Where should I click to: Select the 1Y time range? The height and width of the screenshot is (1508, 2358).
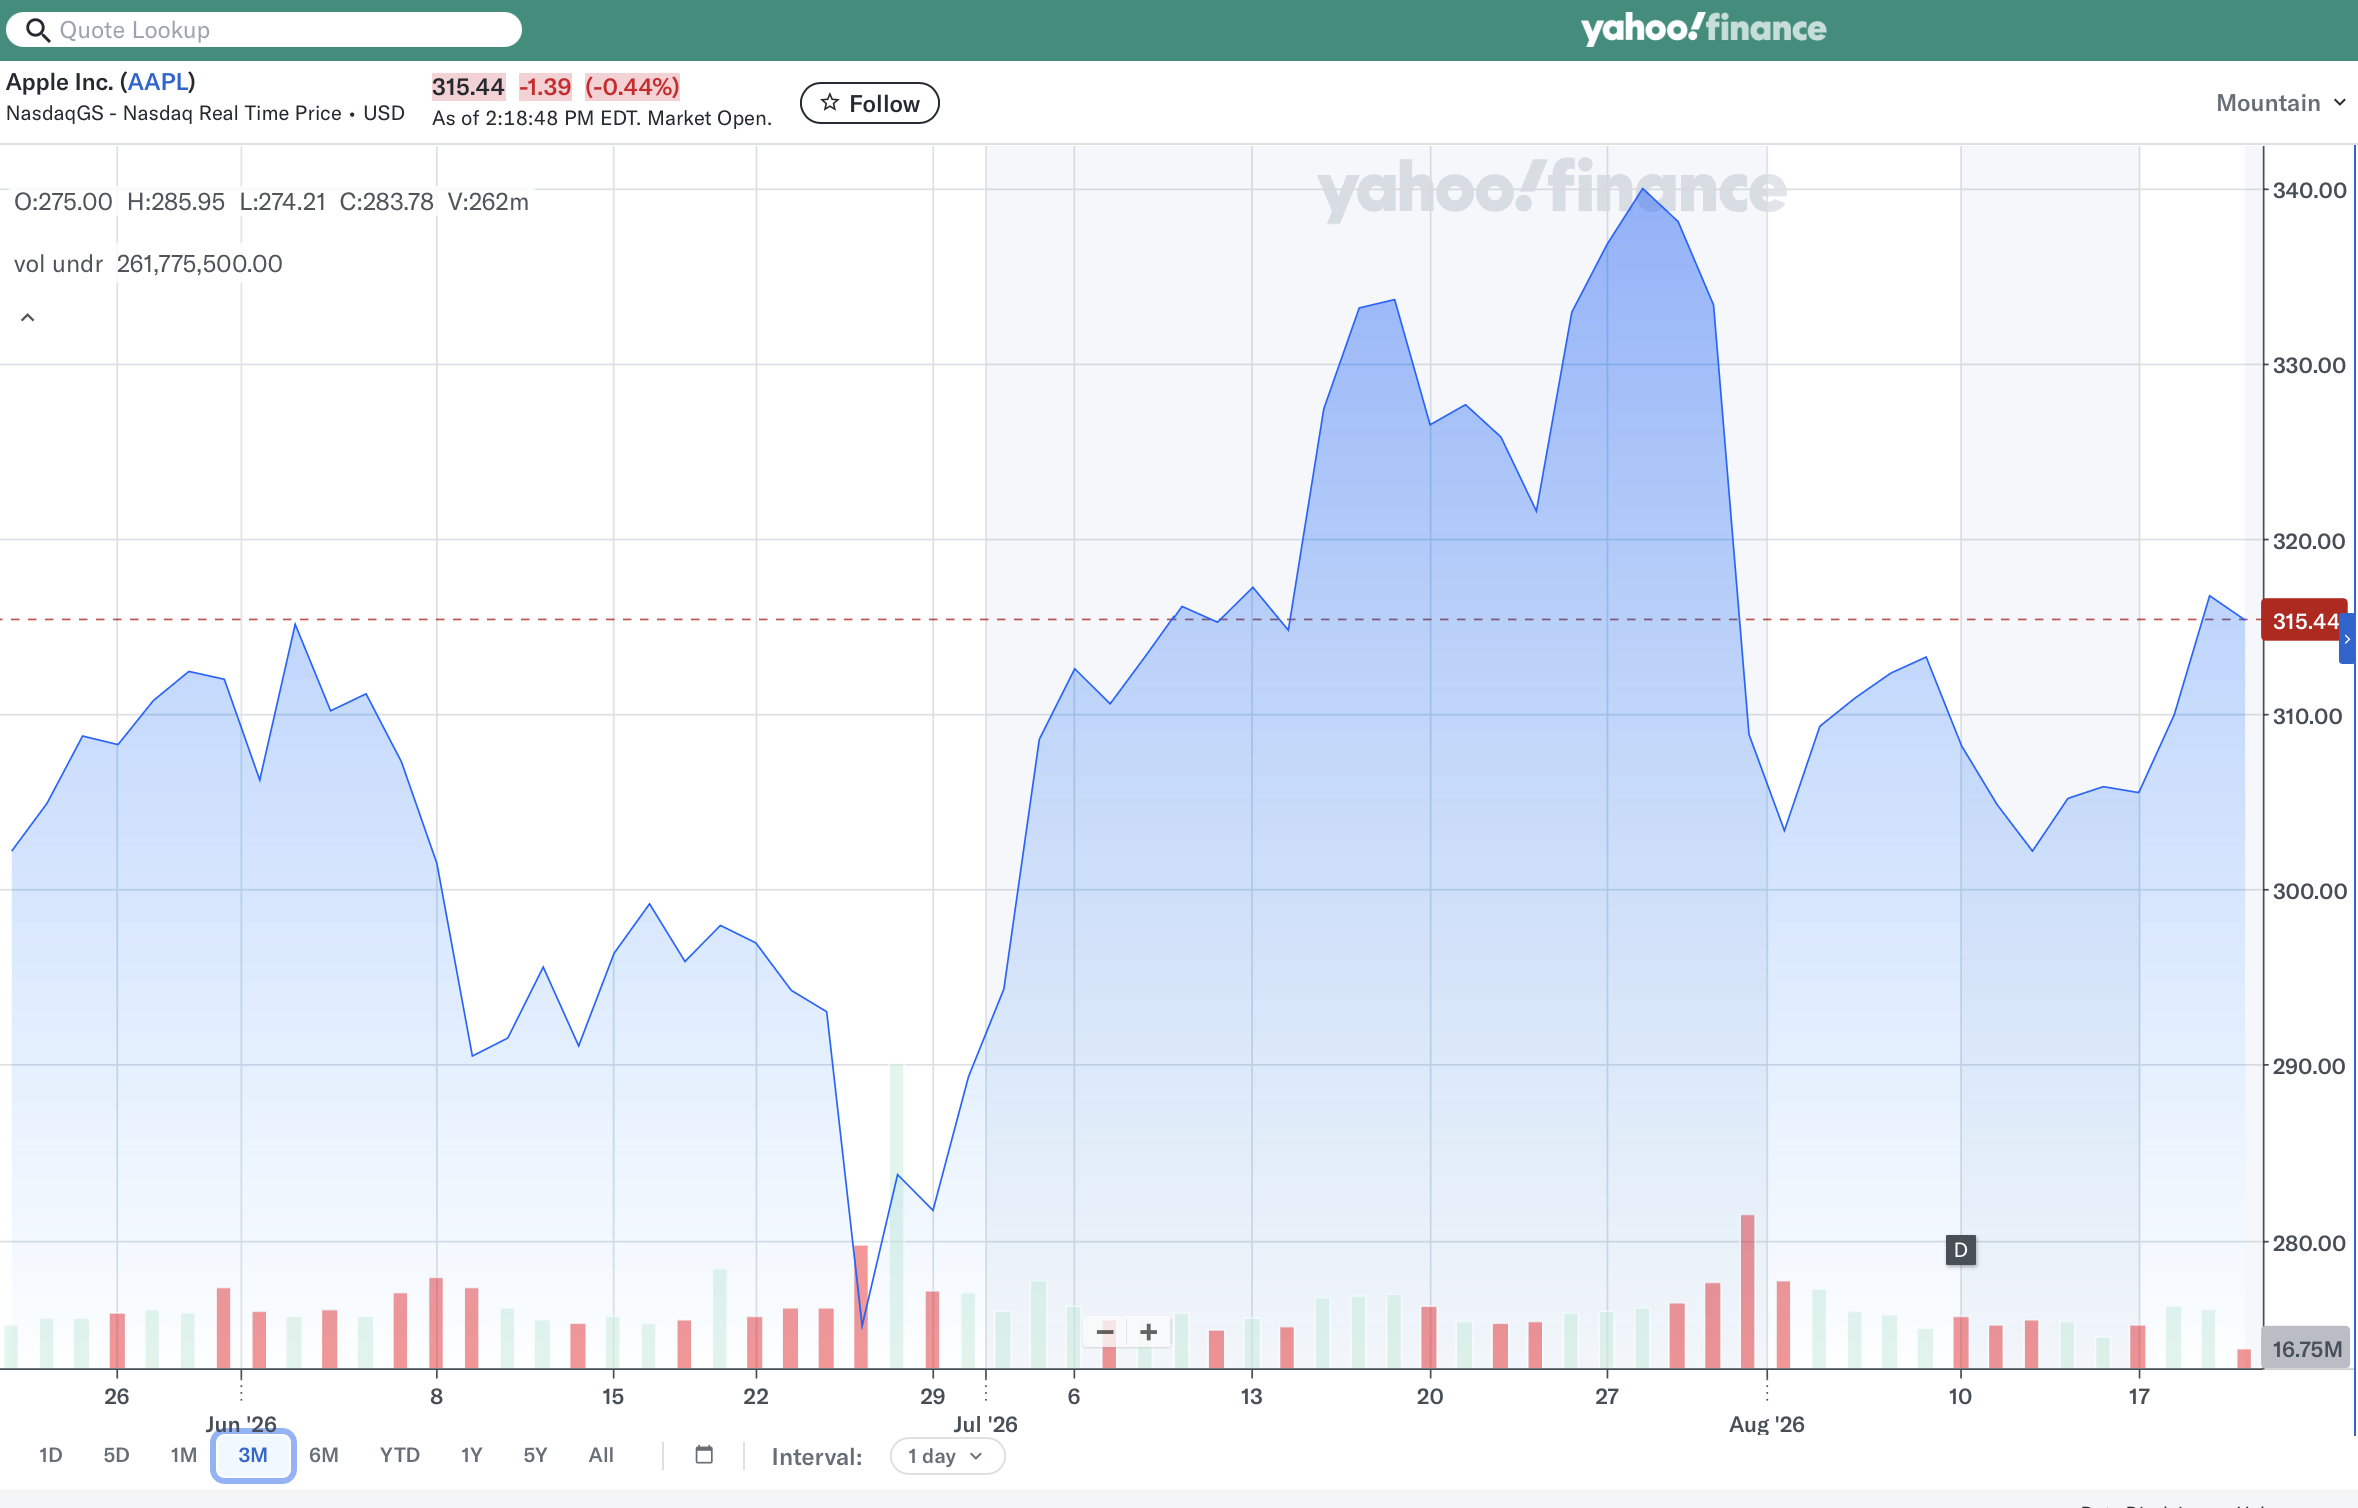pos(472,1455)
